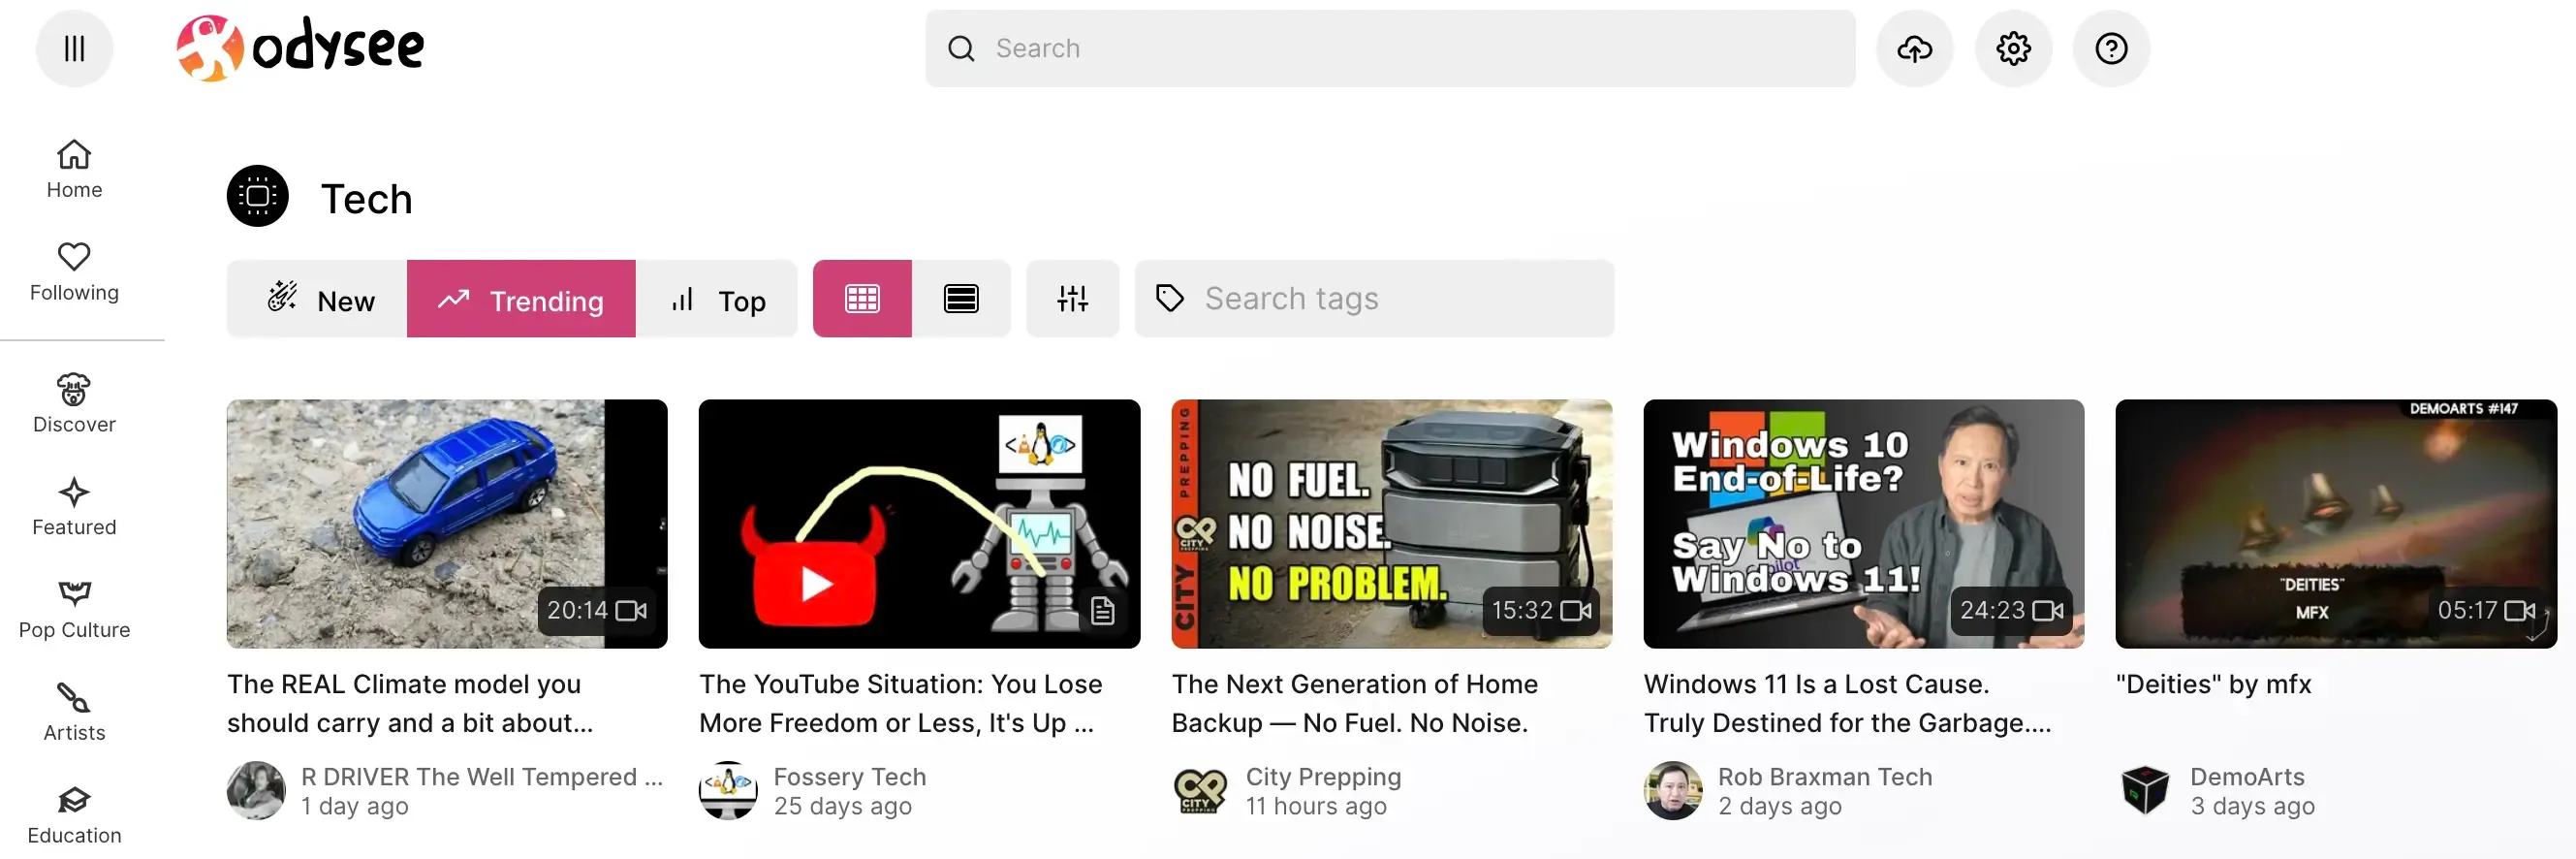
Task: Visit Rob Braxman Tech channel name
Action: (1824, 776)
